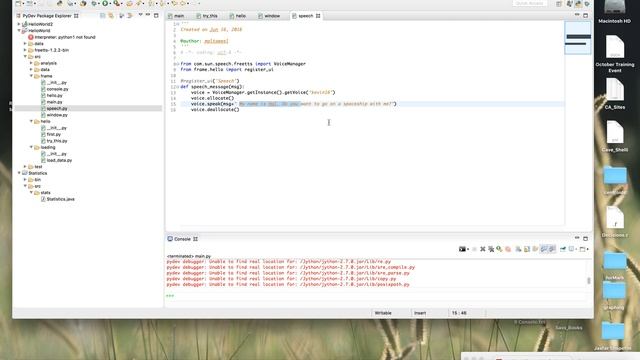Image resolution: width=640 pixels, height=360 pixels.
Task: Maximize the editor area
Action: [x=585, y=15]
